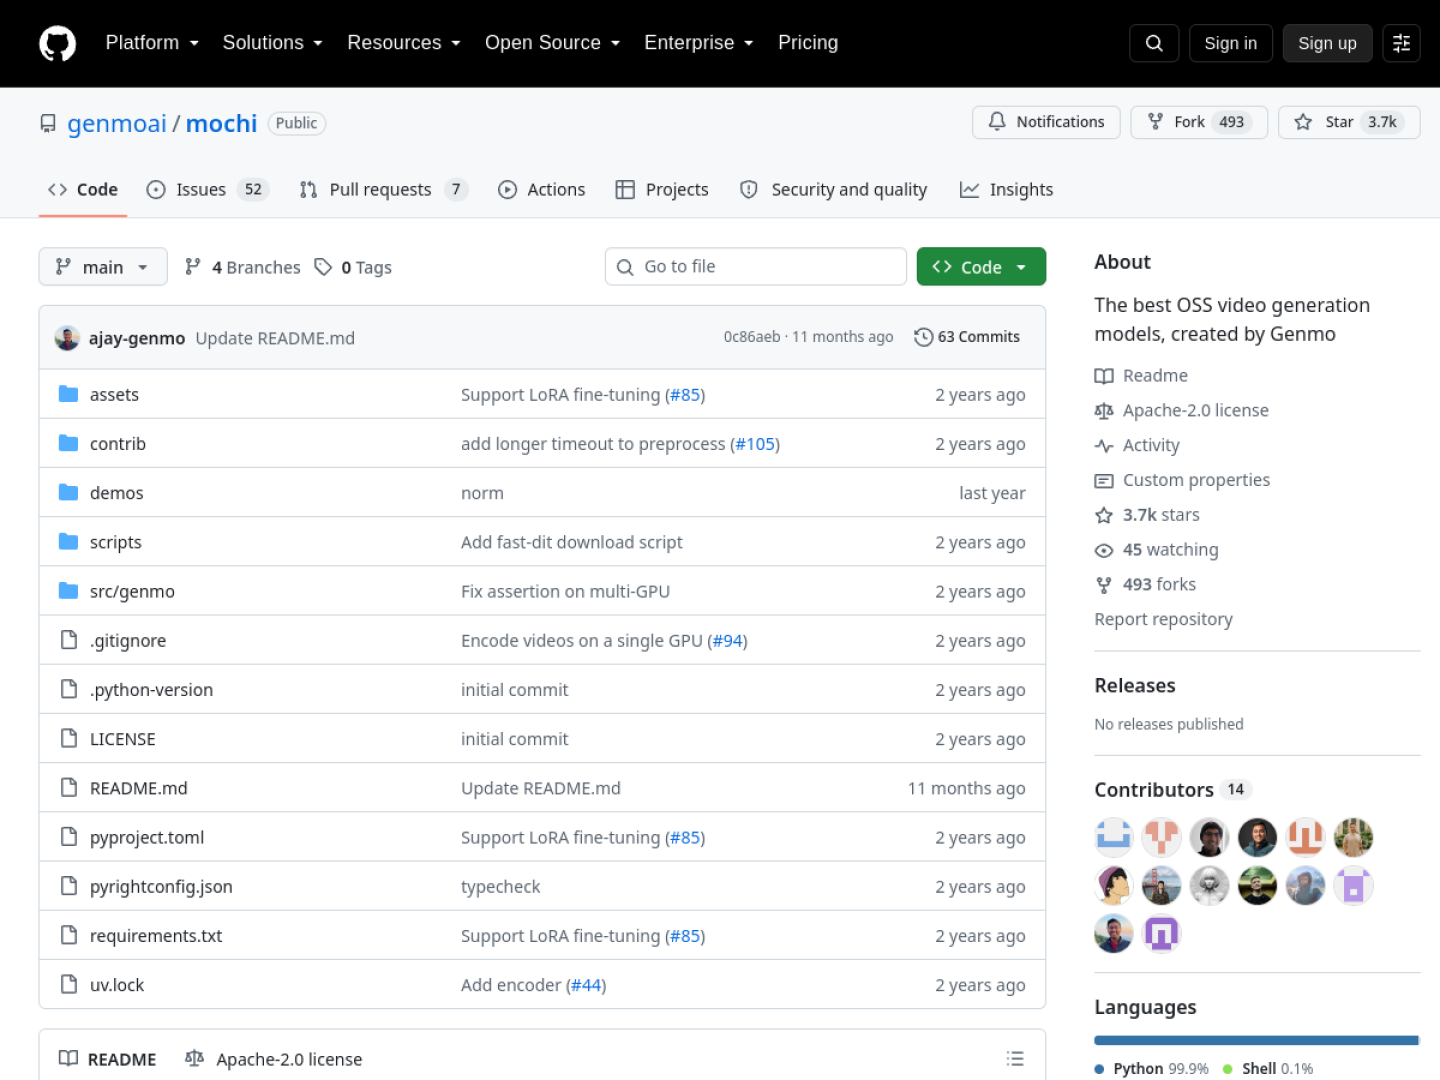This screenshot has width=1440, height=1080.
Task: Open Security and quality tab
Action: click(833, 190)
